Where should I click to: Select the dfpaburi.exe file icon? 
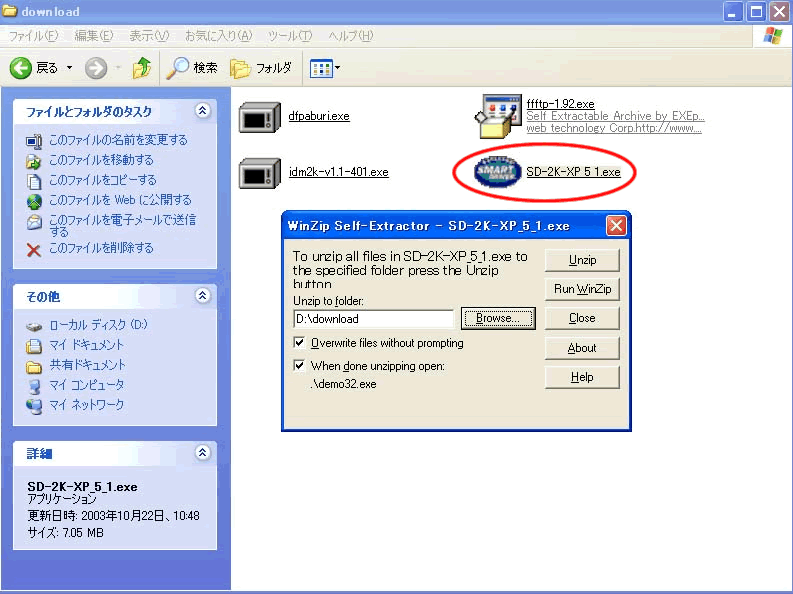(259, 117)
